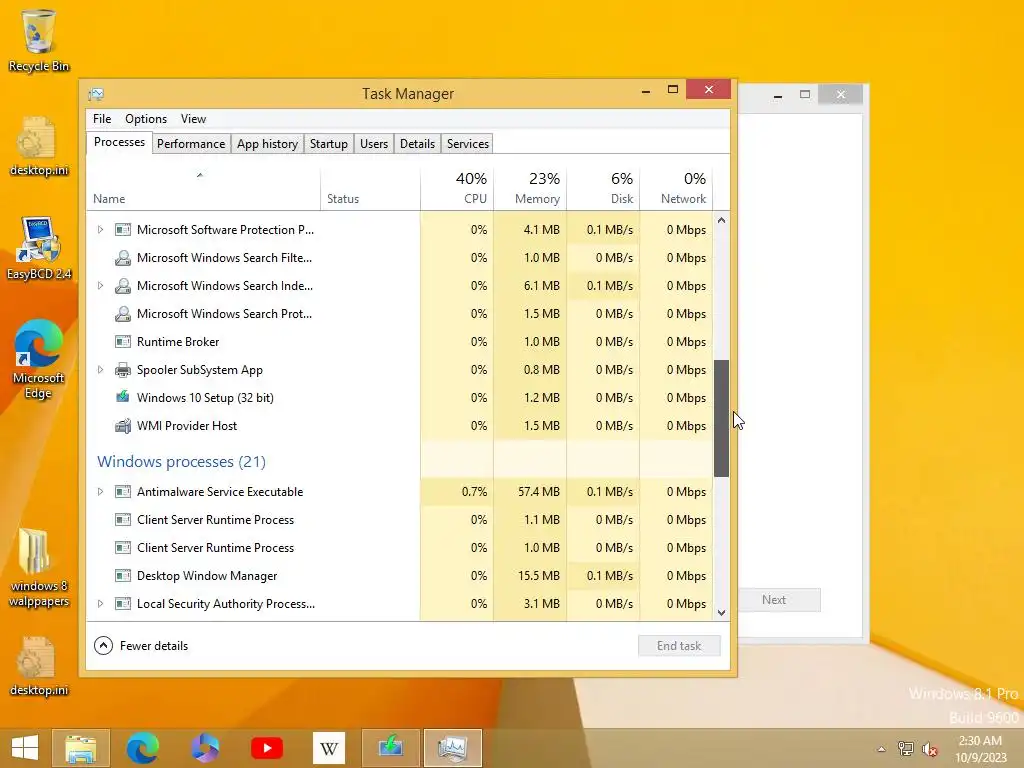Select the Microsoft Edge desktop shortcut
The width and height of the screenshot is (1024, 768).
(39, 358)
